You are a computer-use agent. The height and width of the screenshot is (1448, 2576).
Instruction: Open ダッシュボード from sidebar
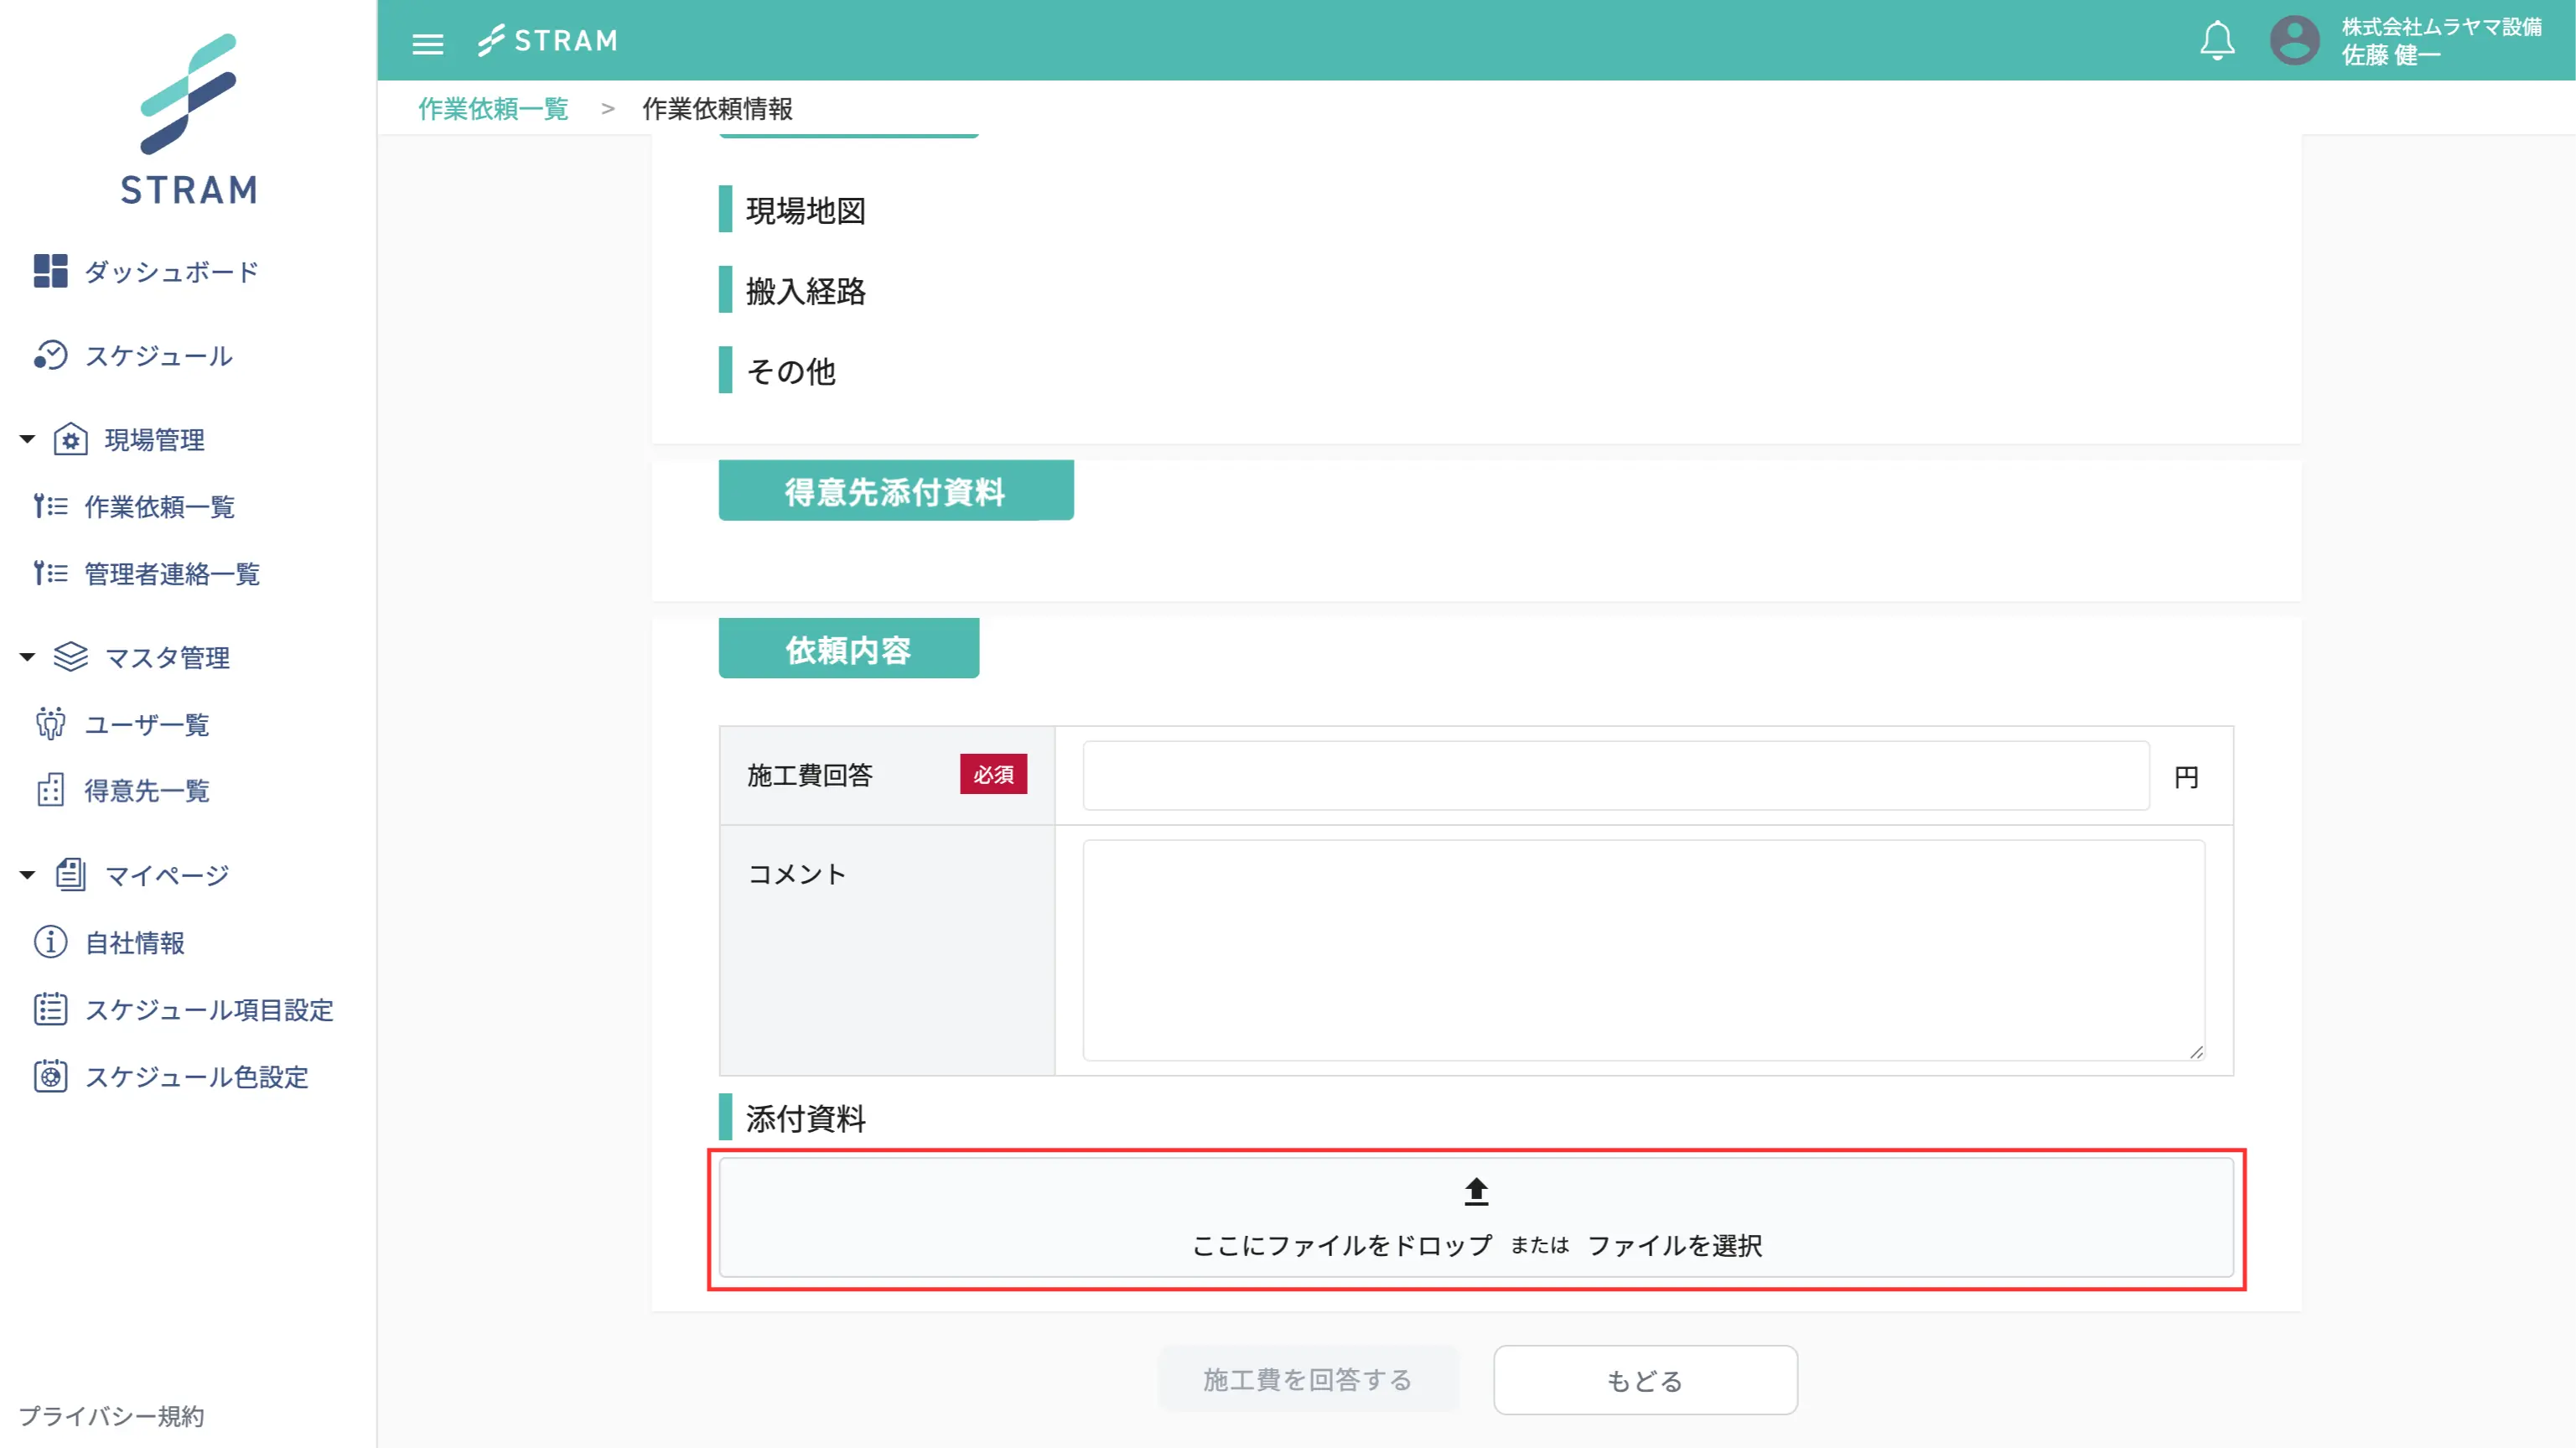point(170,271)
